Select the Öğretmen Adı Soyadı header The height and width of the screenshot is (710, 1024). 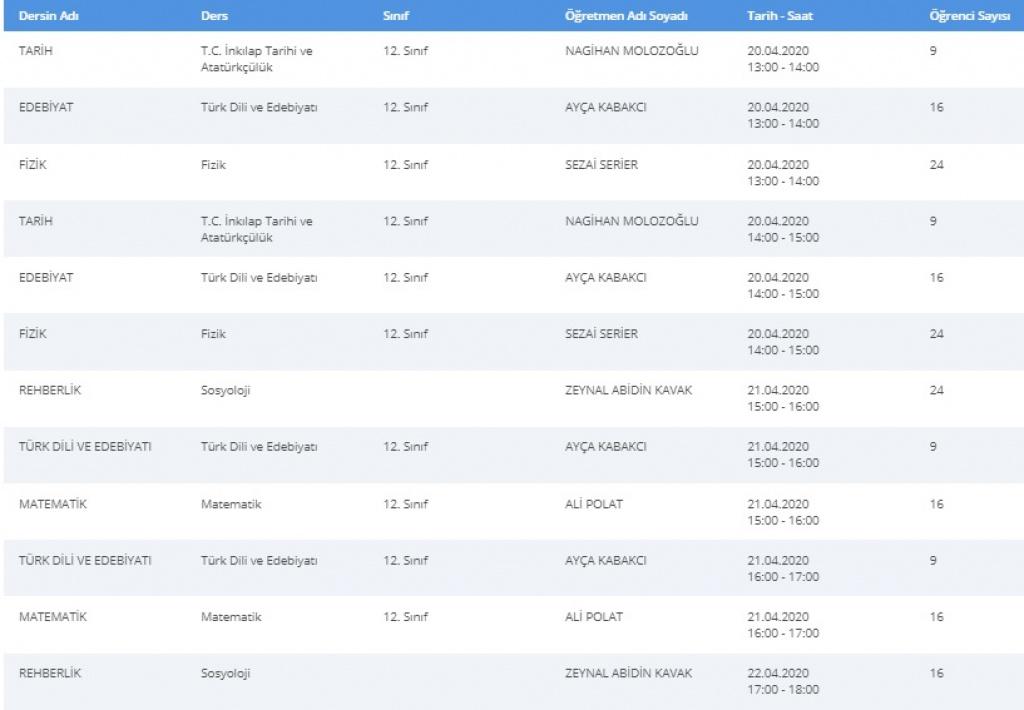(x=626, y=16)
